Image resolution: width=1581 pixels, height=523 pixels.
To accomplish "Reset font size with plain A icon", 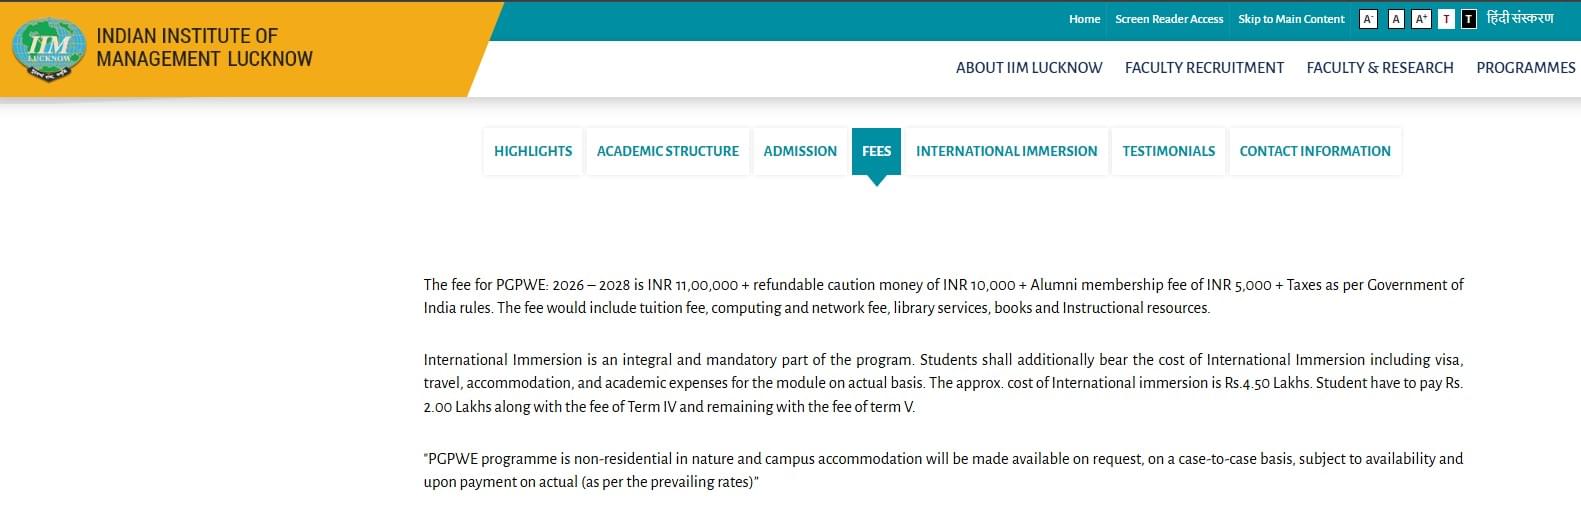I will point(1396,19).
